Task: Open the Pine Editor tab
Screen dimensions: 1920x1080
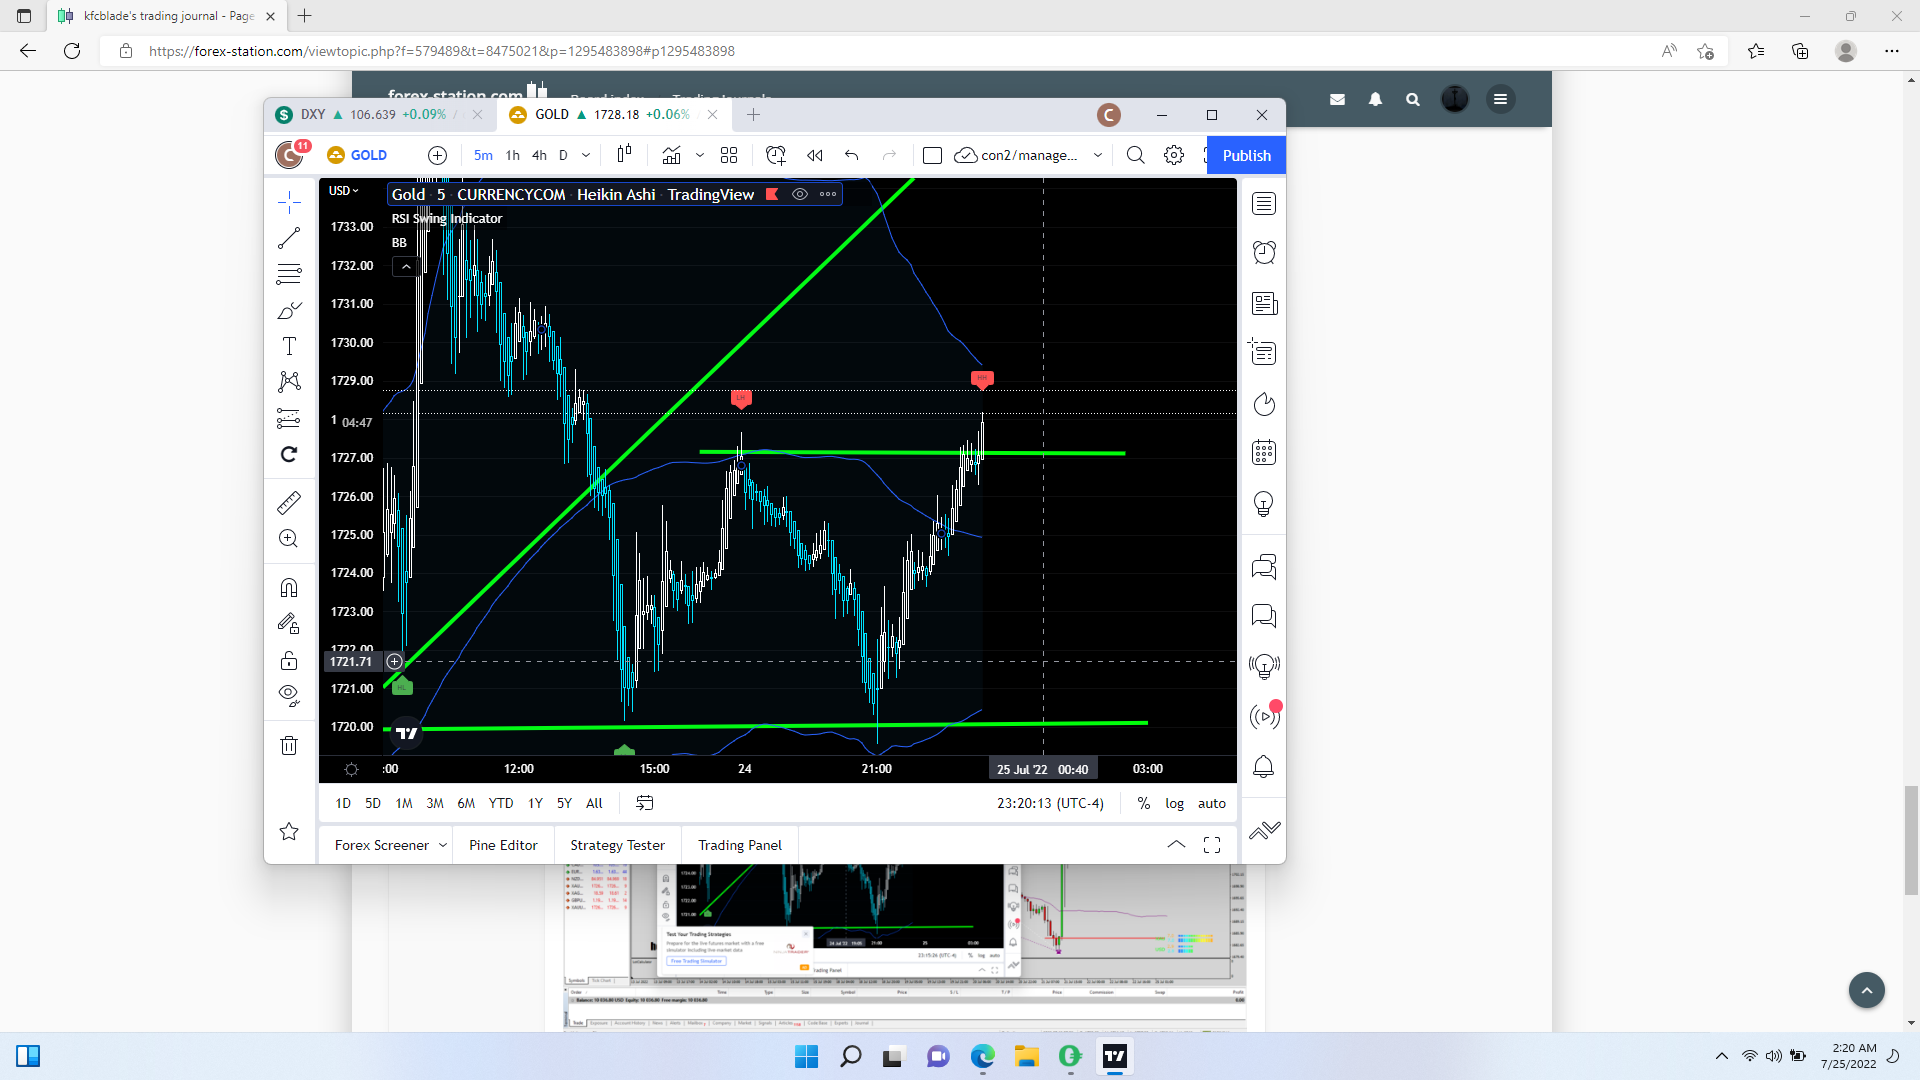Action: (503, 845)
